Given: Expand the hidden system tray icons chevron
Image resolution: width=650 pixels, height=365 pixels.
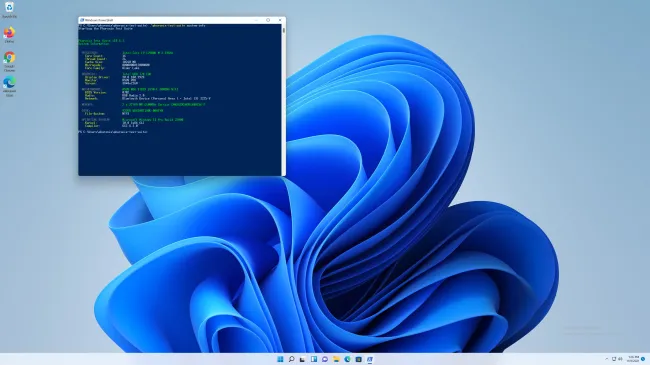Looking at the screenshot, I should click(x=607, y=359).
